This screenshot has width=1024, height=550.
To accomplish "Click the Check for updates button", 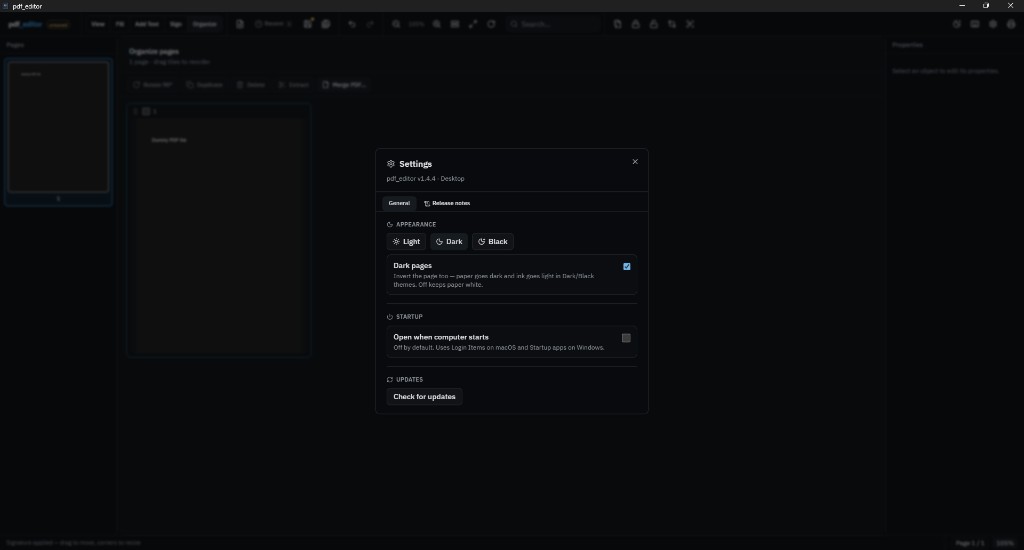I will 424,396.
